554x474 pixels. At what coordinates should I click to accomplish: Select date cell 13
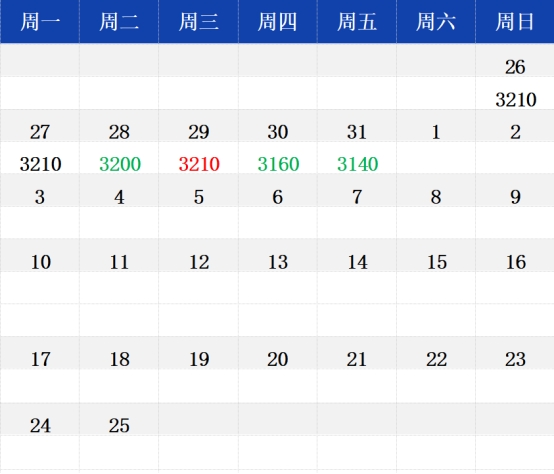[278, 262]
